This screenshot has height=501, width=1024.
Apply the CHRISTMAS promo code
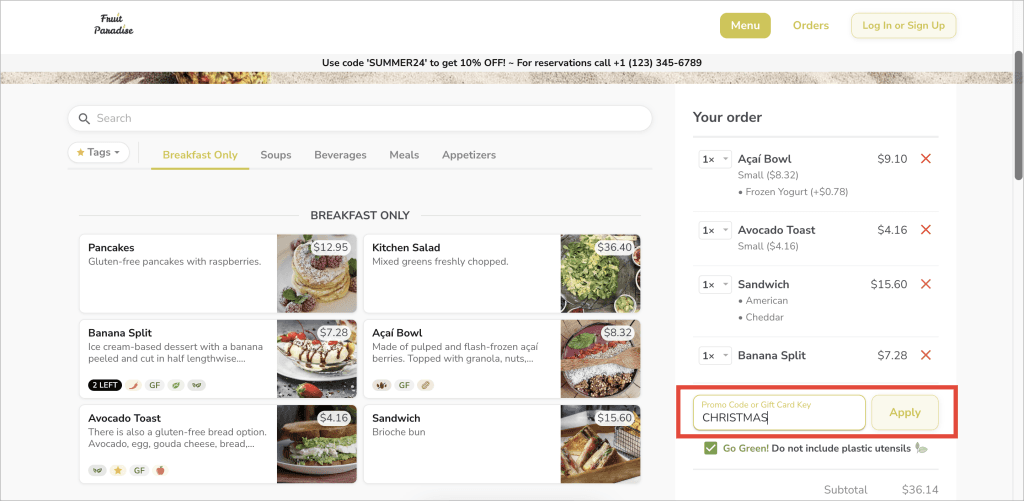point(904,413)
